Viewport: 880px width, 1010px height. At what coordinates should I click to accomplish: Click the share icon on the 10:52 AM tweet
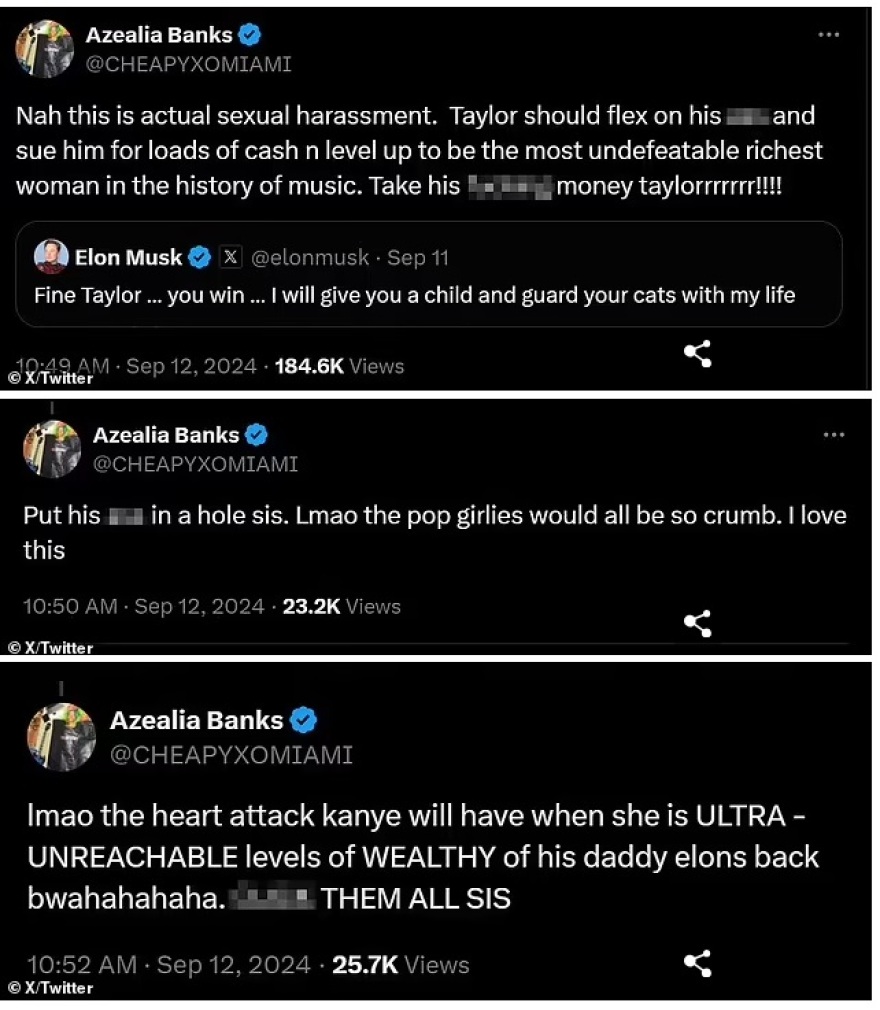coord(697,964)
